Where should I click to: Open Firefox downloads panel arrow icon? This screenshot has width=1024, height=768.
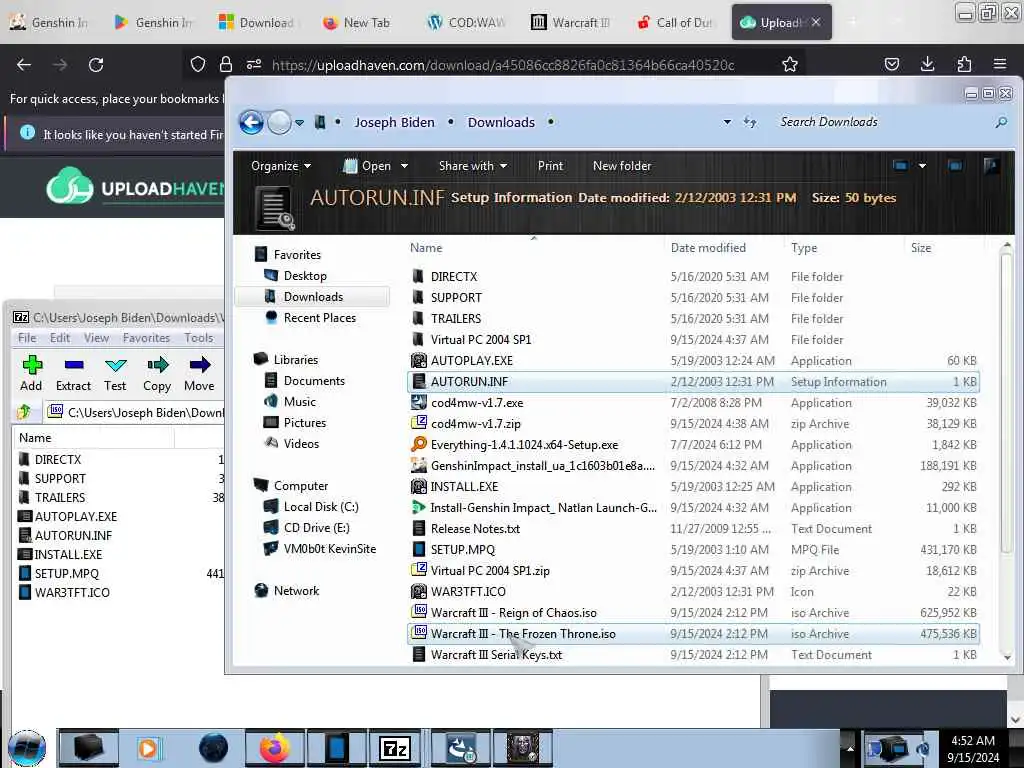(927, 64)
